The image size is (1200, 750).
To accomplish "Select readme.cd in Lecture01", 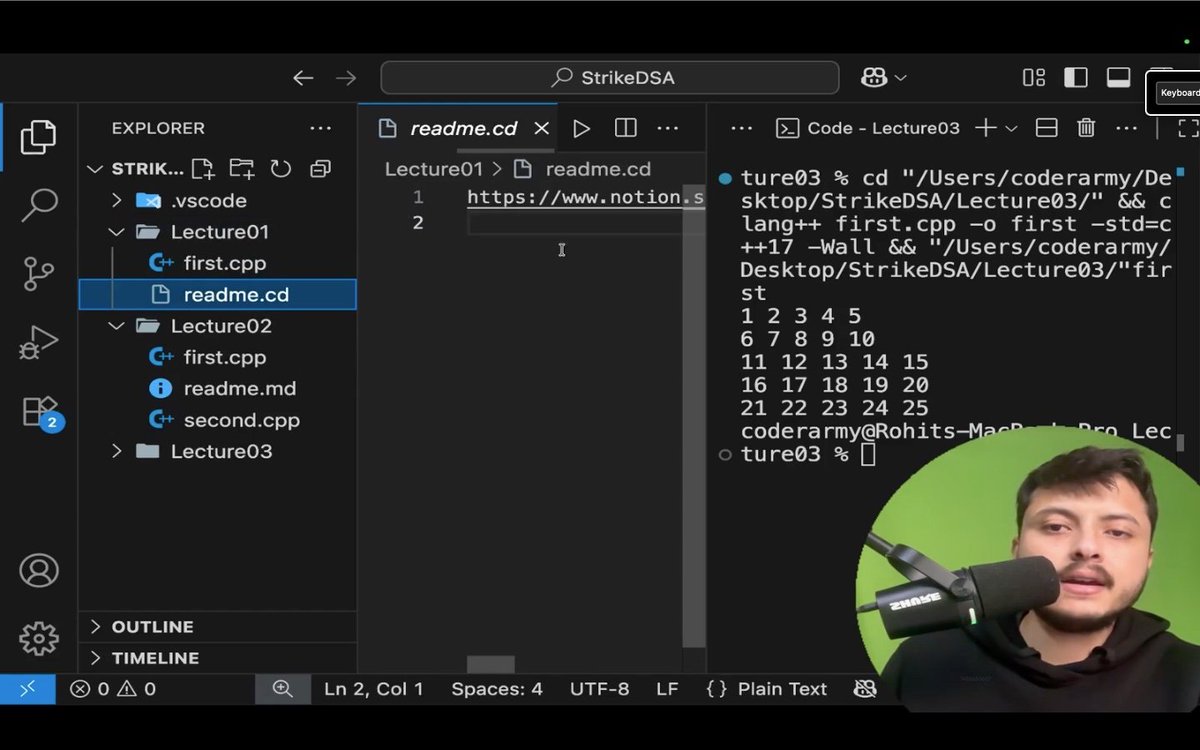I will tap(218, 294).
